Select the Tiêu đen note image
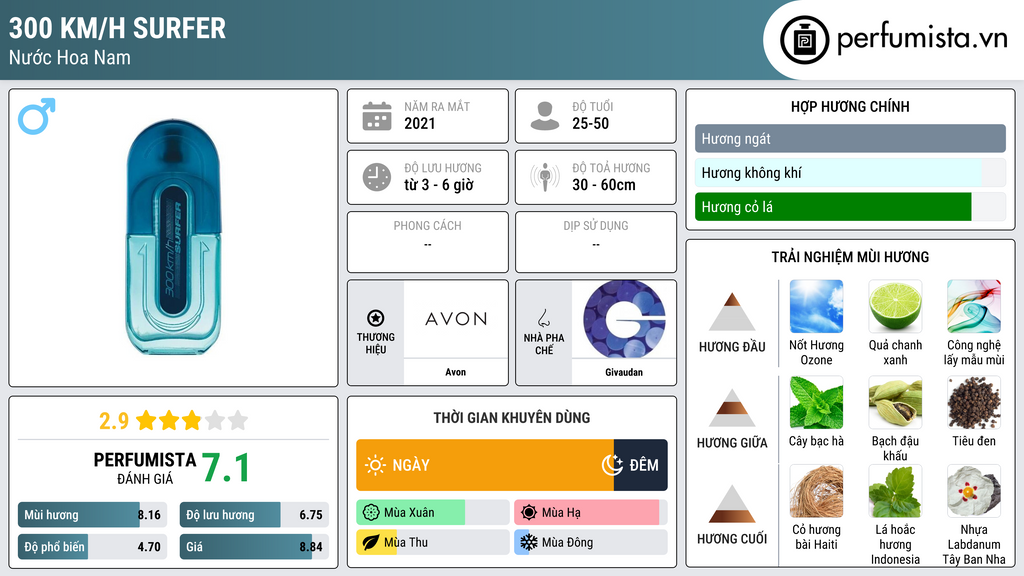The image size is (1024, 576). click(974, 402)
